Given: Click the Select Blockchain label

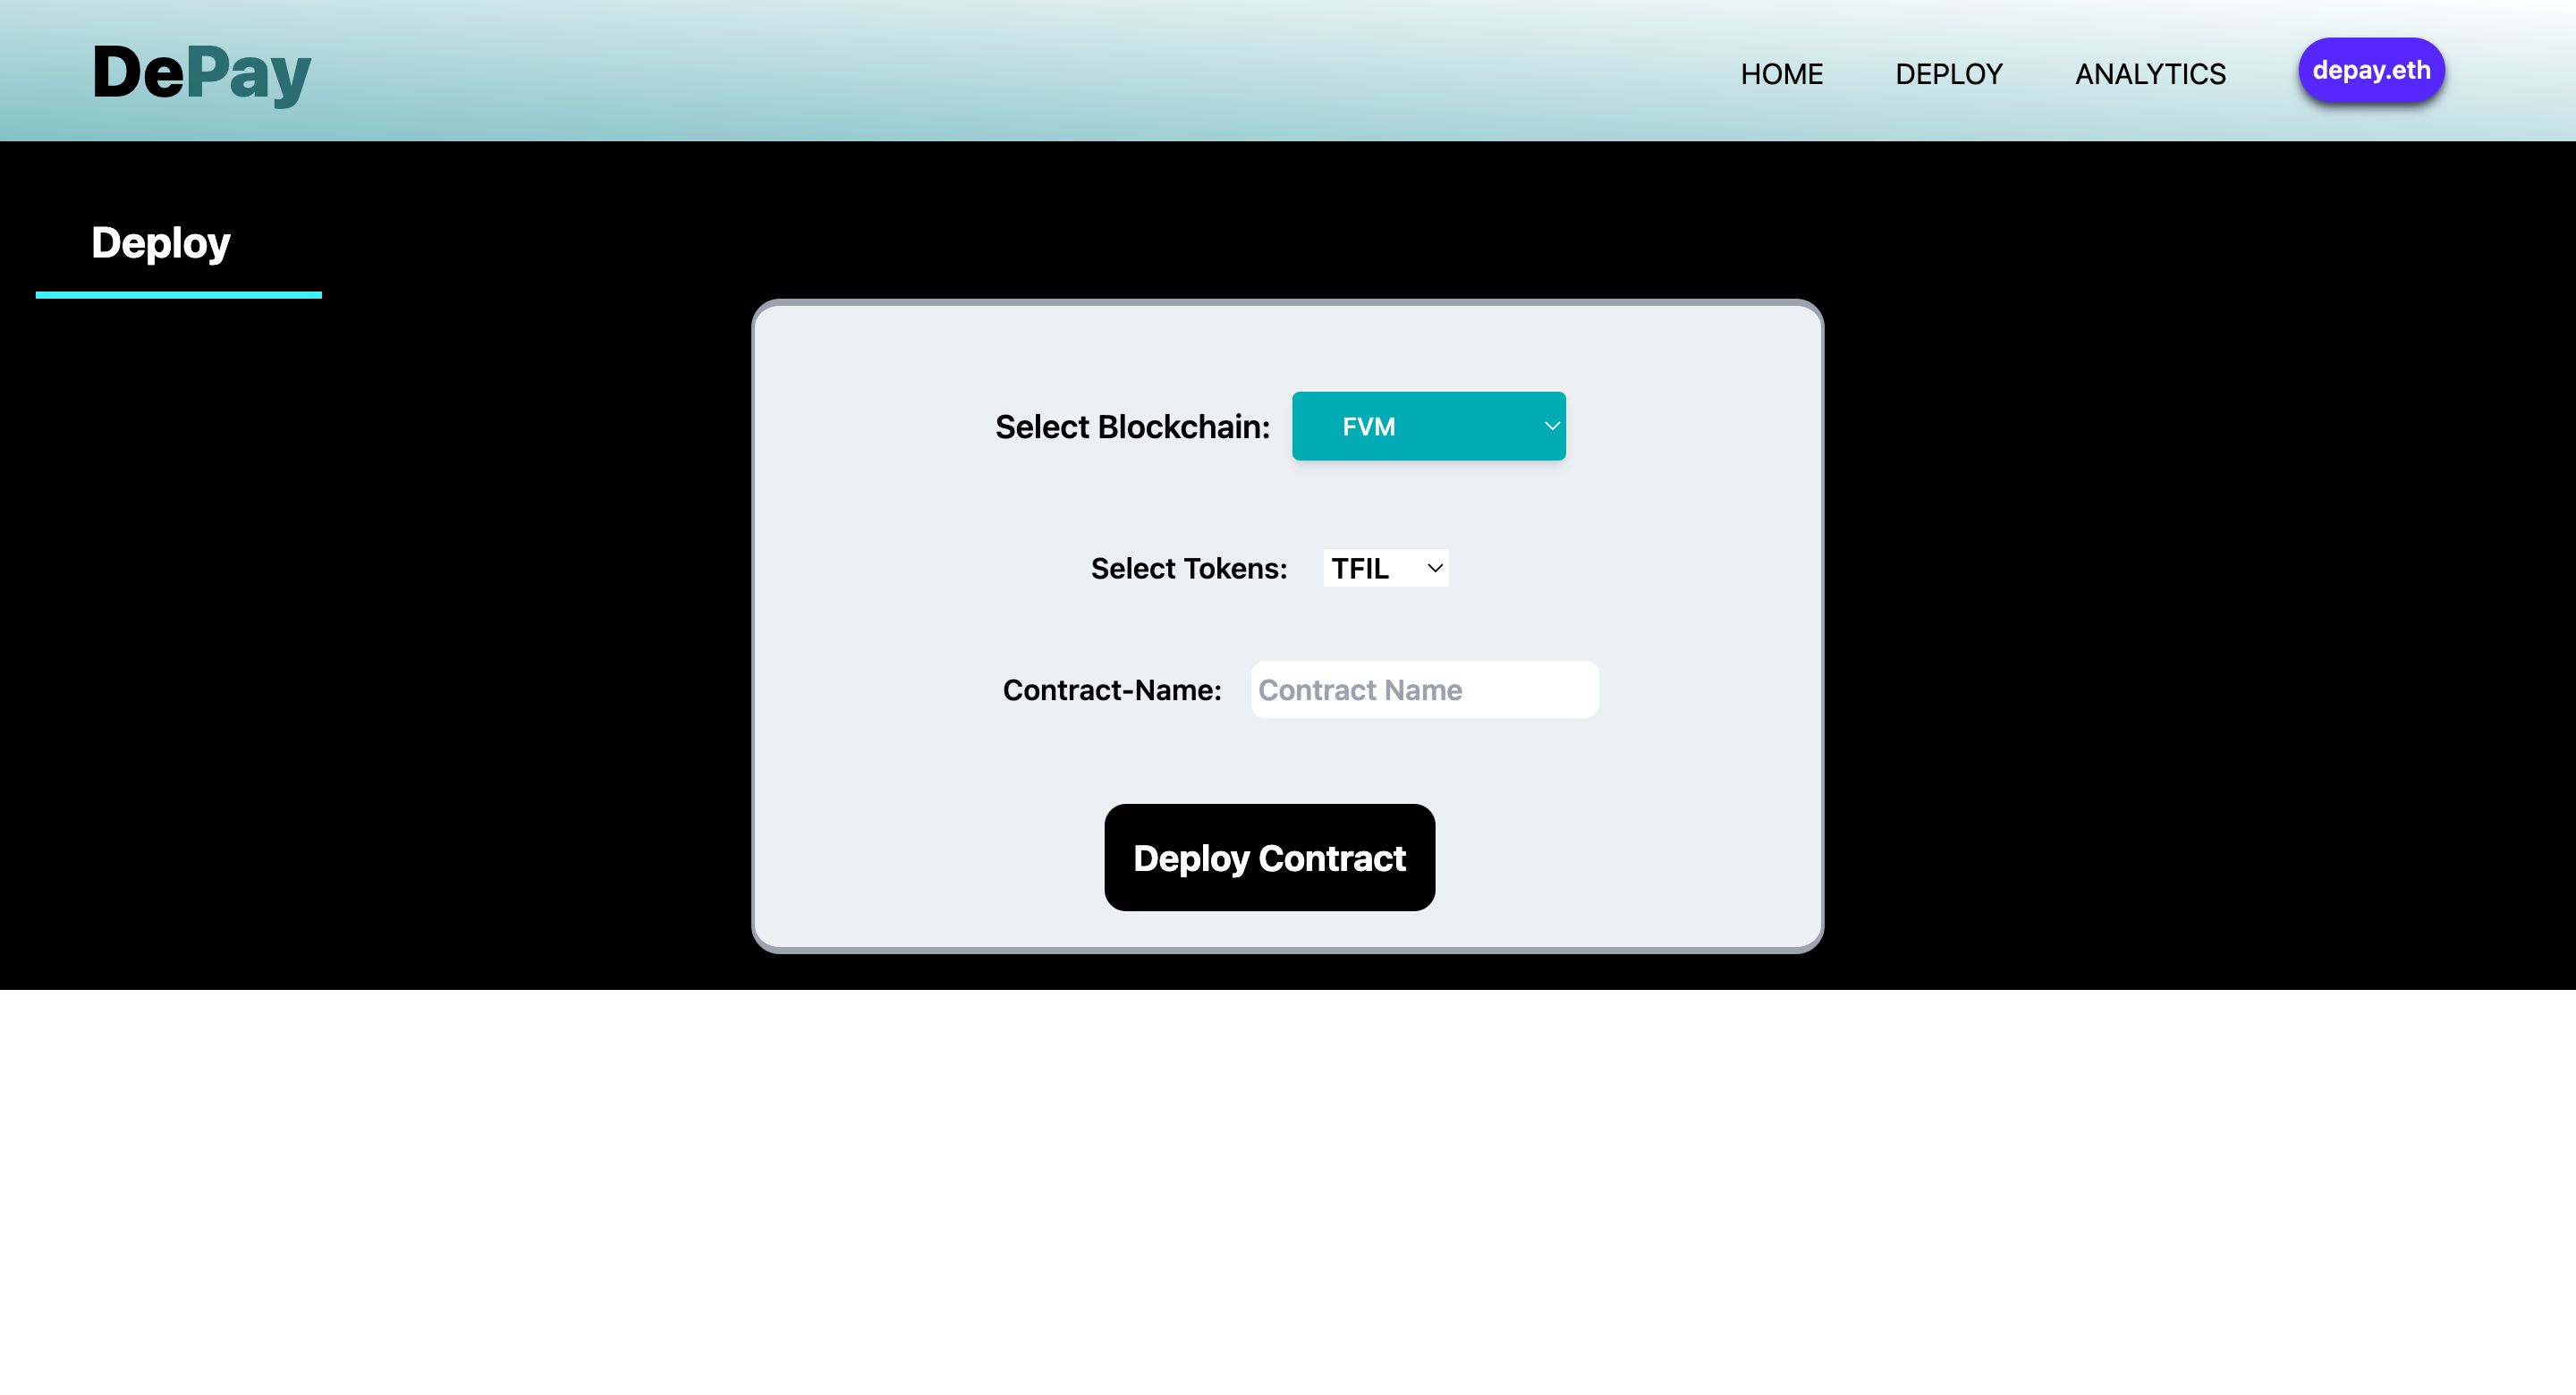Looking at the screenshot, I should pos(1132,427).
